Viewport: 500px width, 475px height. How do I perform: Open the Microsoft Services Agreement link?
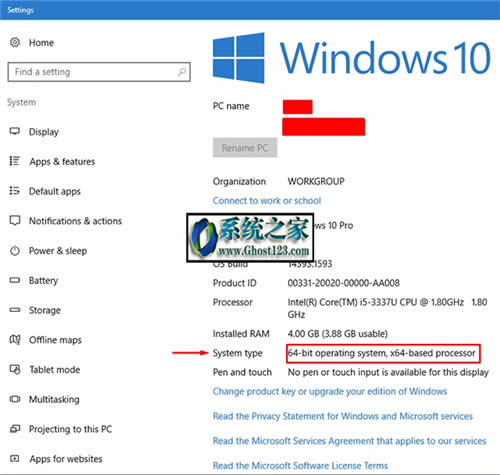[349, 441]
